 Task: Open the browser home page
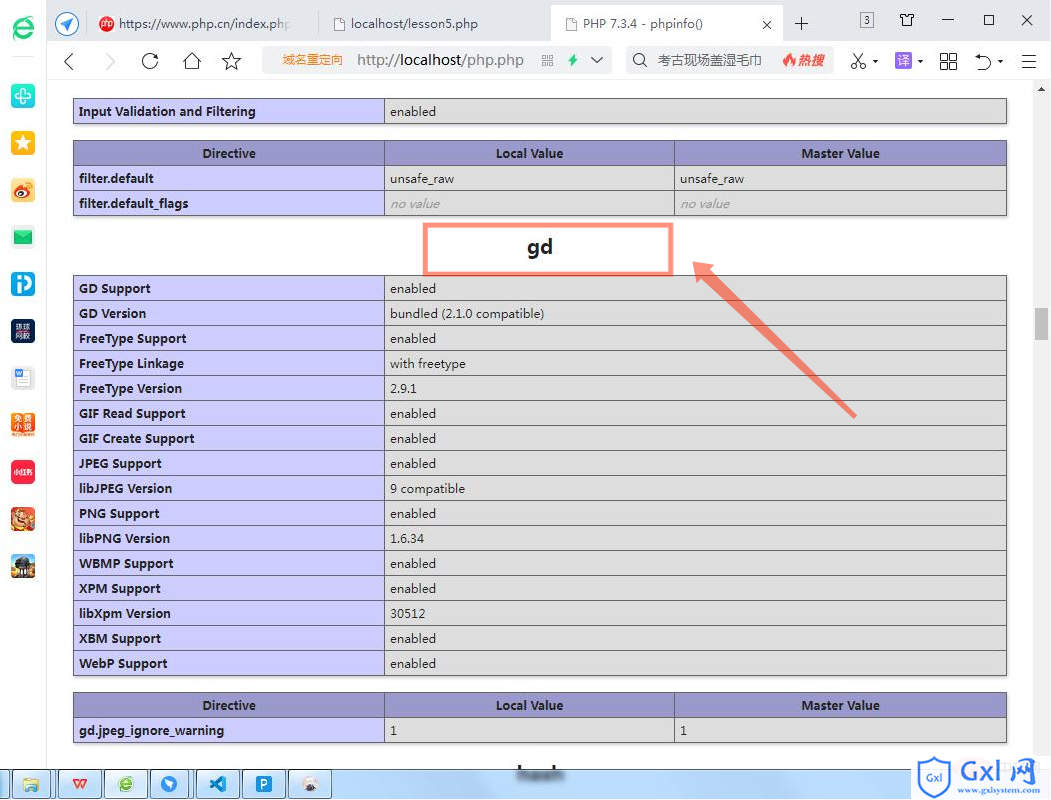192,61
